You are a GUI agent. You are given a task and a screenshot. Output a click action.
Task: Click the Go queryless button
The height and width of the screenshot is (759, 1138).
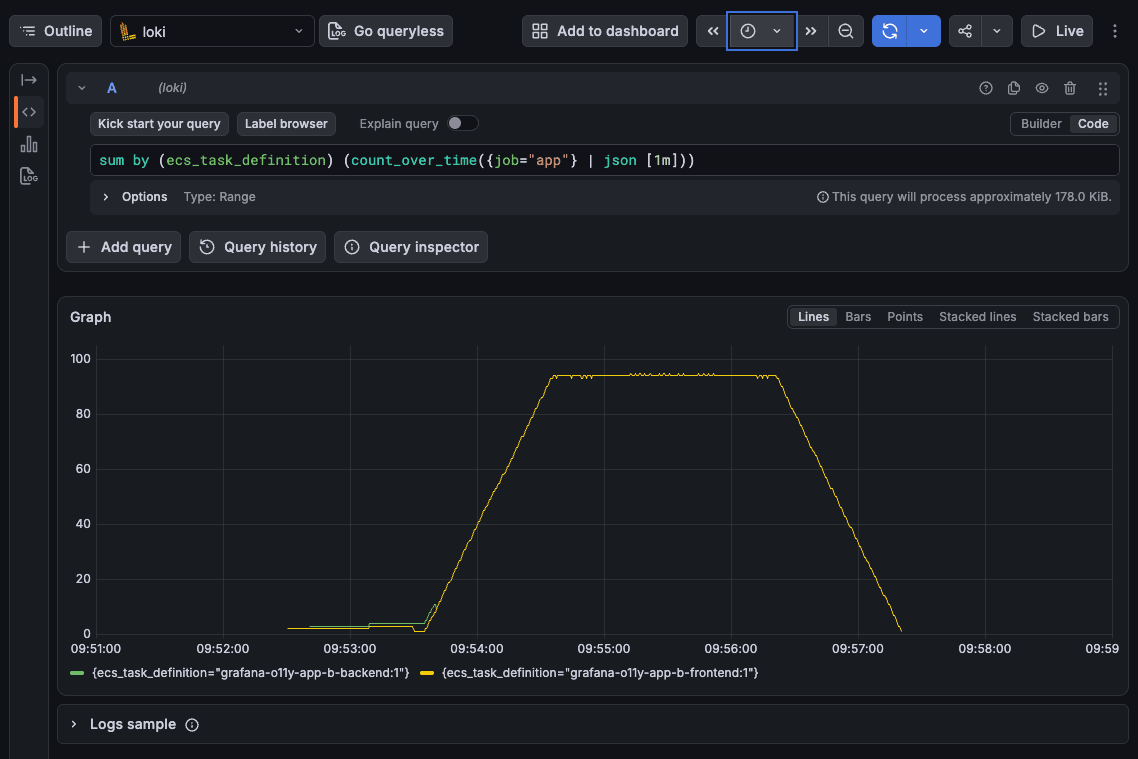point(386,31)
